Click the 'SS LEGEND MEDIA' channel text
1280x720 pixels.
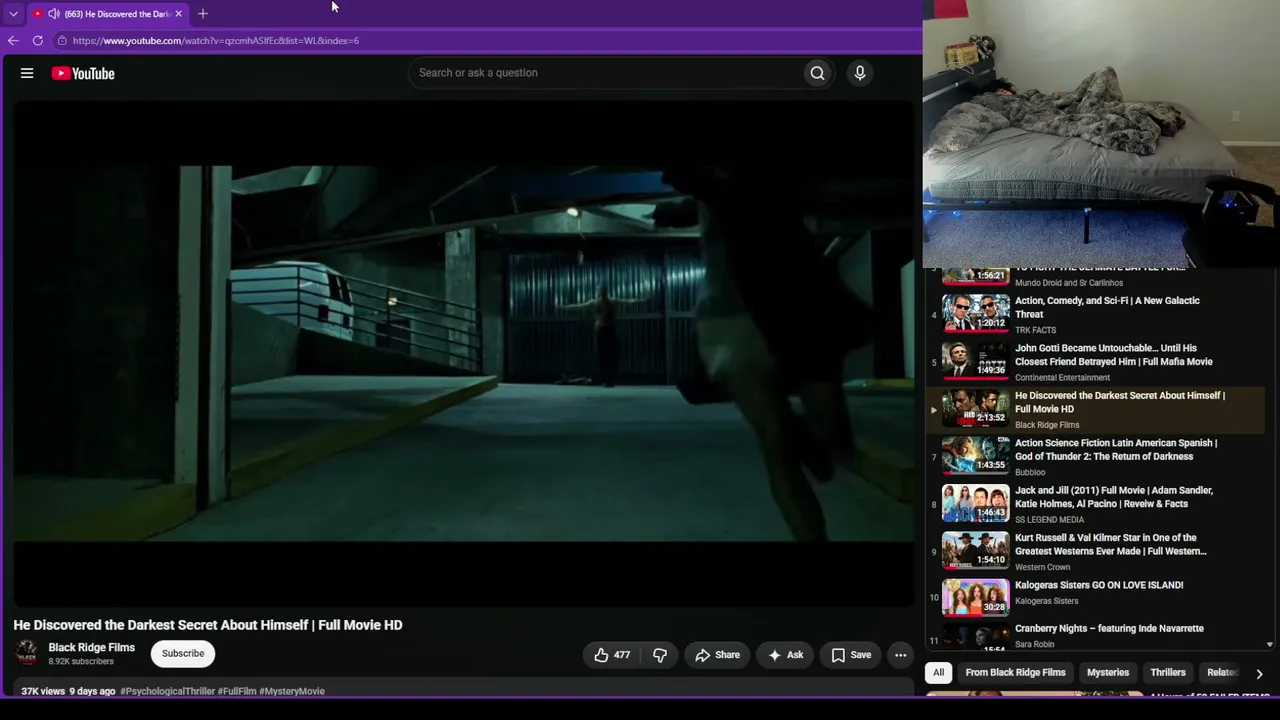pyautogui.click(x=1049, y=520)
